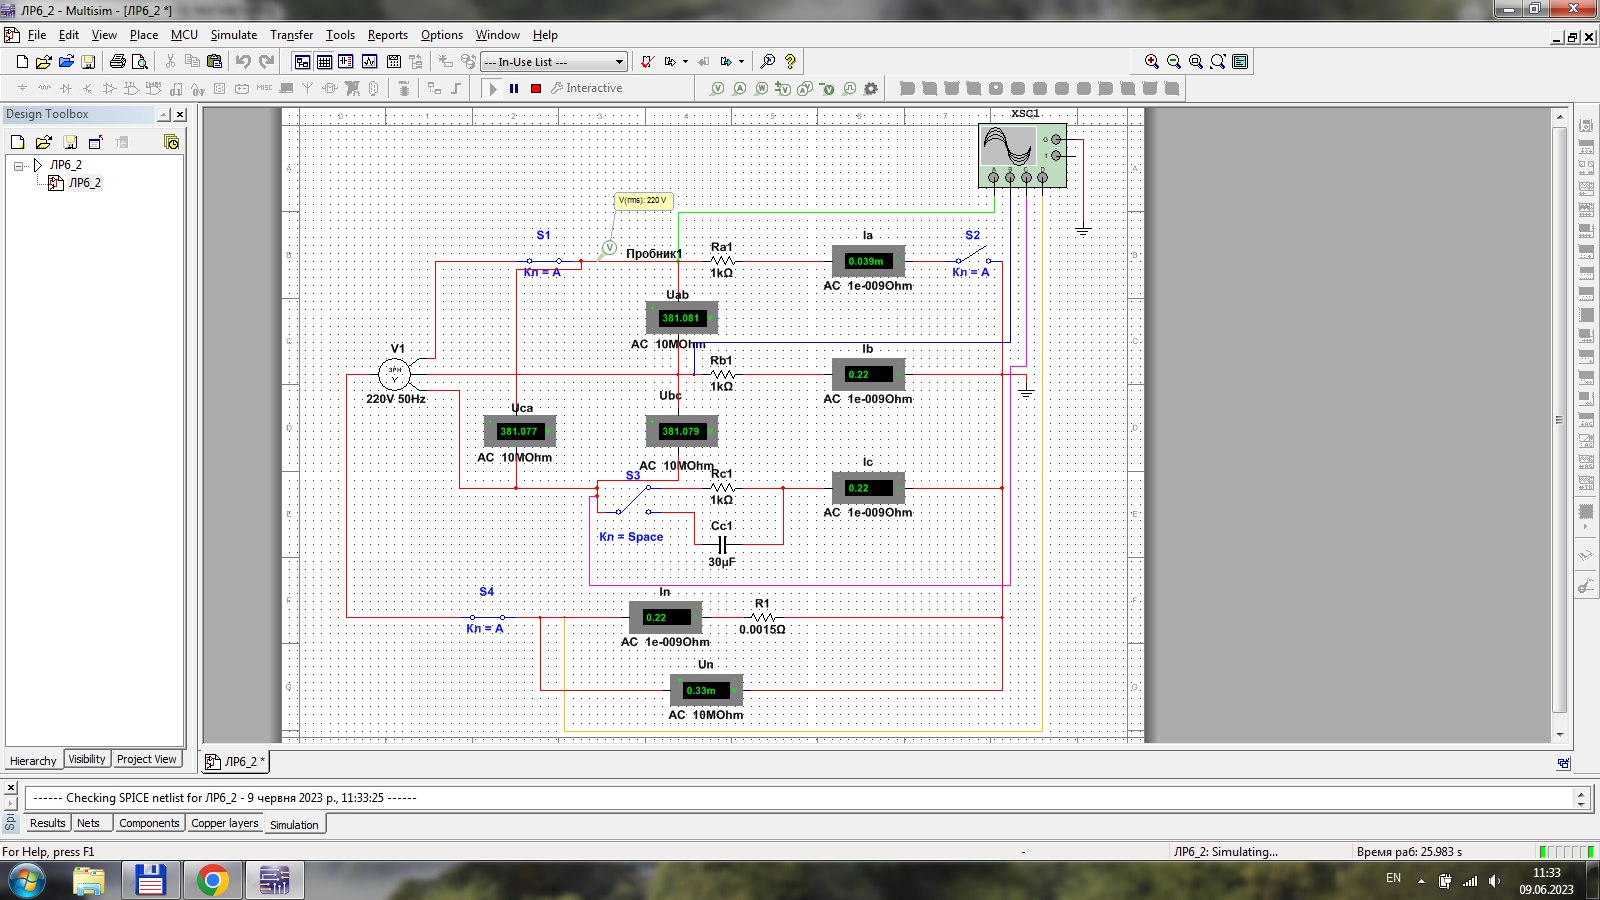Click the Zoom In magnifier icon
1600x900 pixels.
1152,62
